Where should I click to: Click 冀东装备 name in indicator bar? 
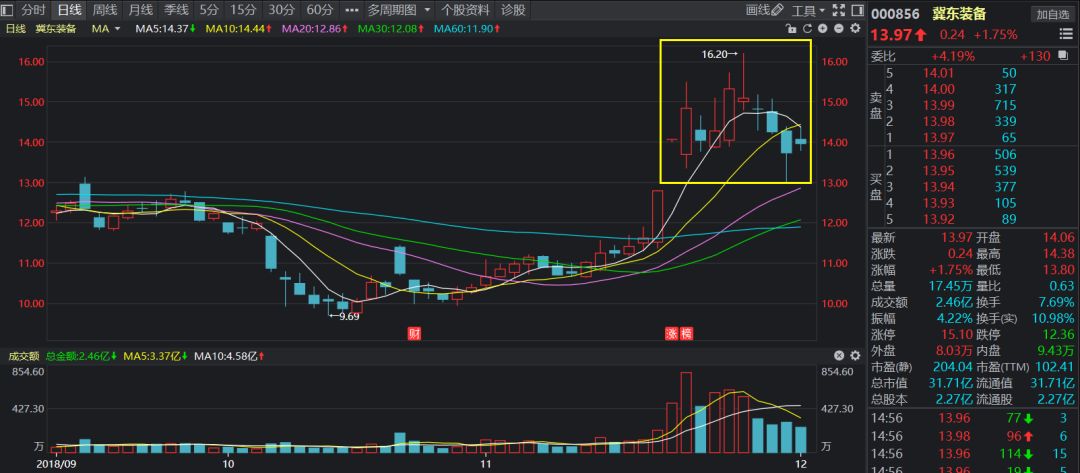point(56,28)
